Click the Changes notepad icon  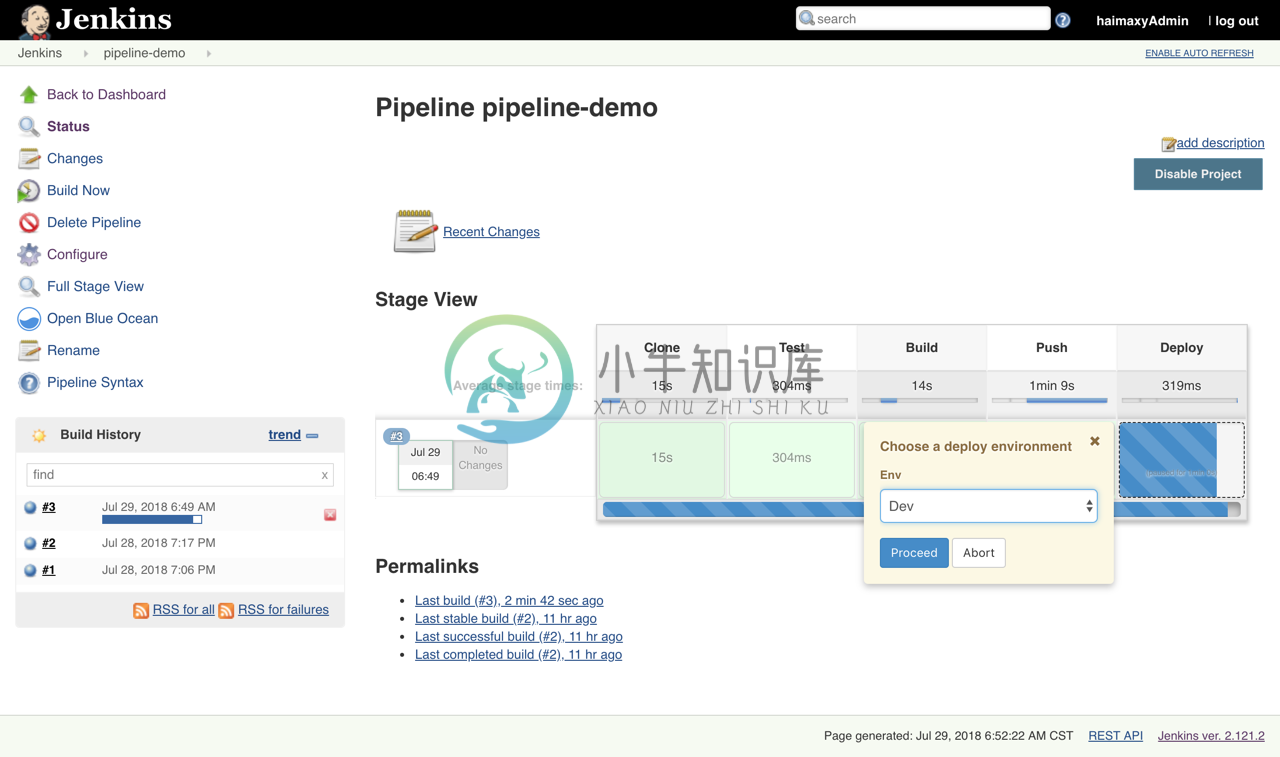[29, 159]
